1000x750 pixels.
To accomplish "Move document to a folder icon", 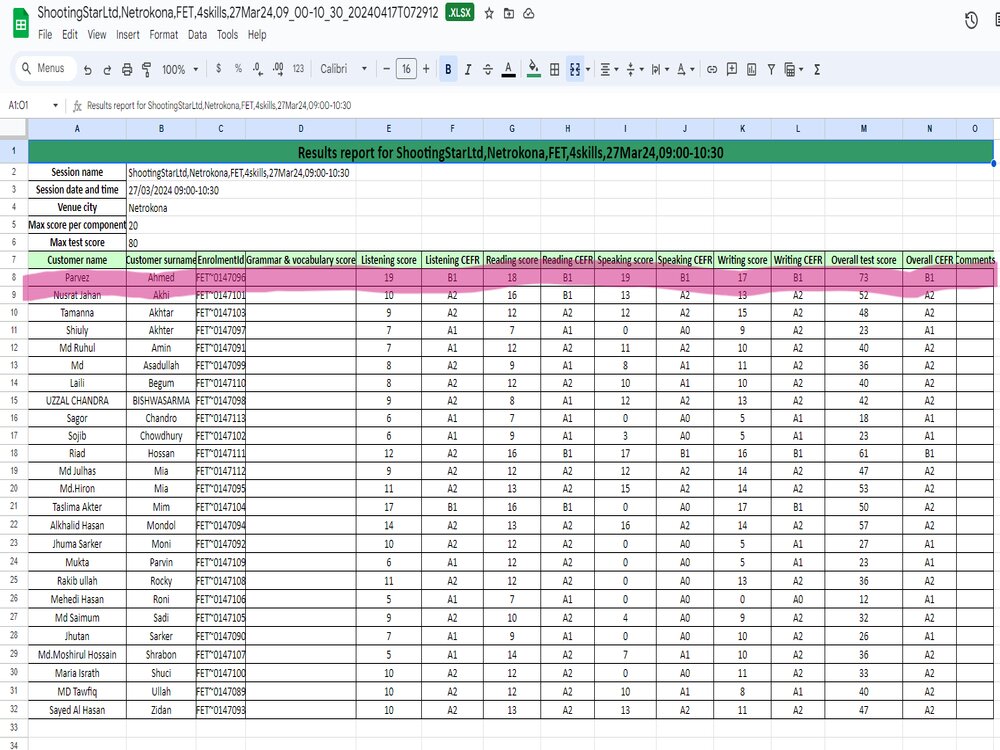I will point(509,13).
